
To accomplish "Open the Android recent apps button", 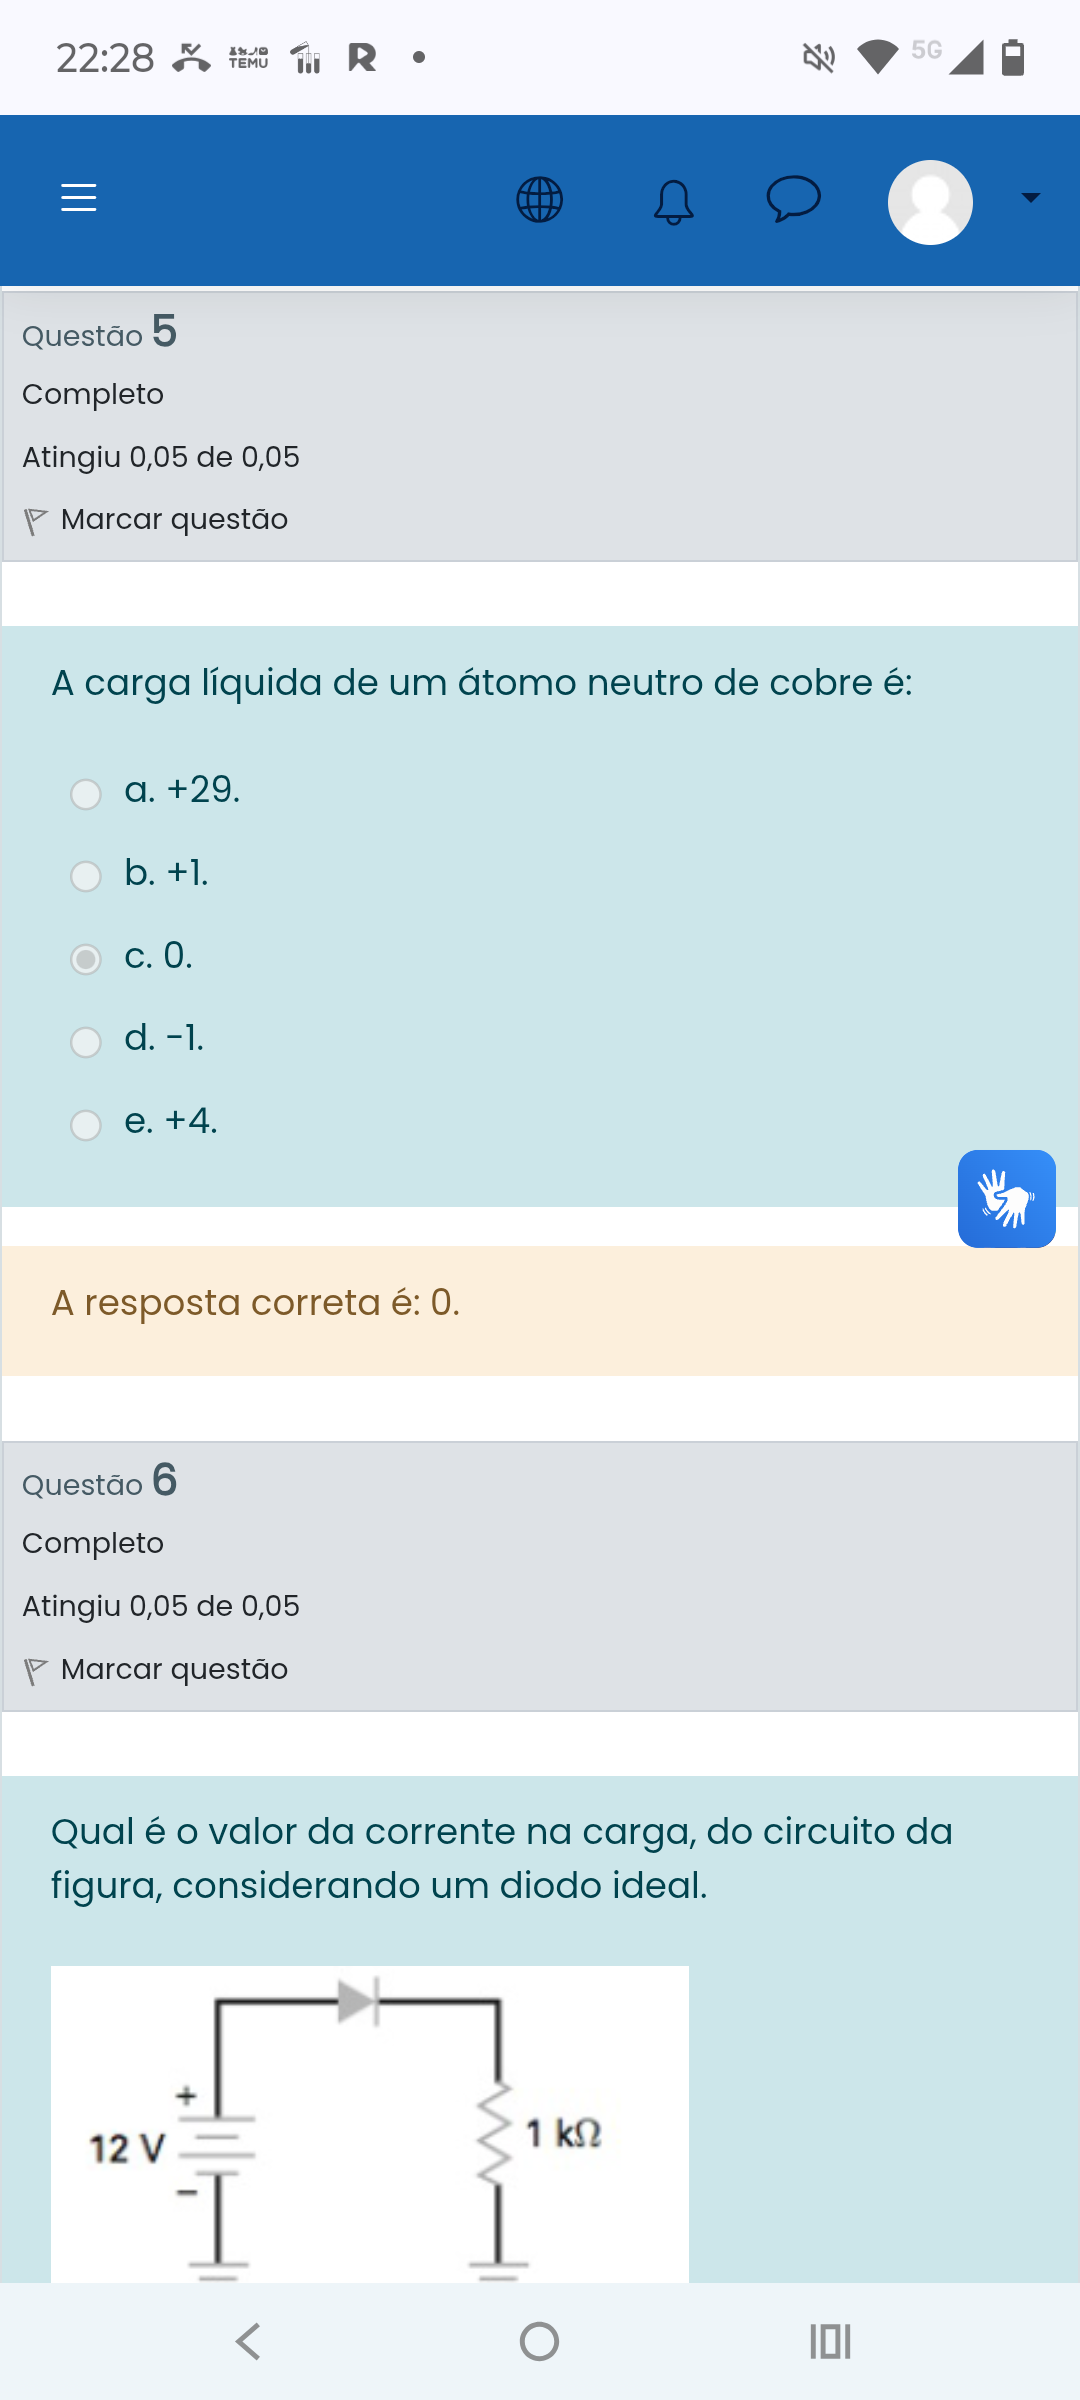I will click(830, 2341).
